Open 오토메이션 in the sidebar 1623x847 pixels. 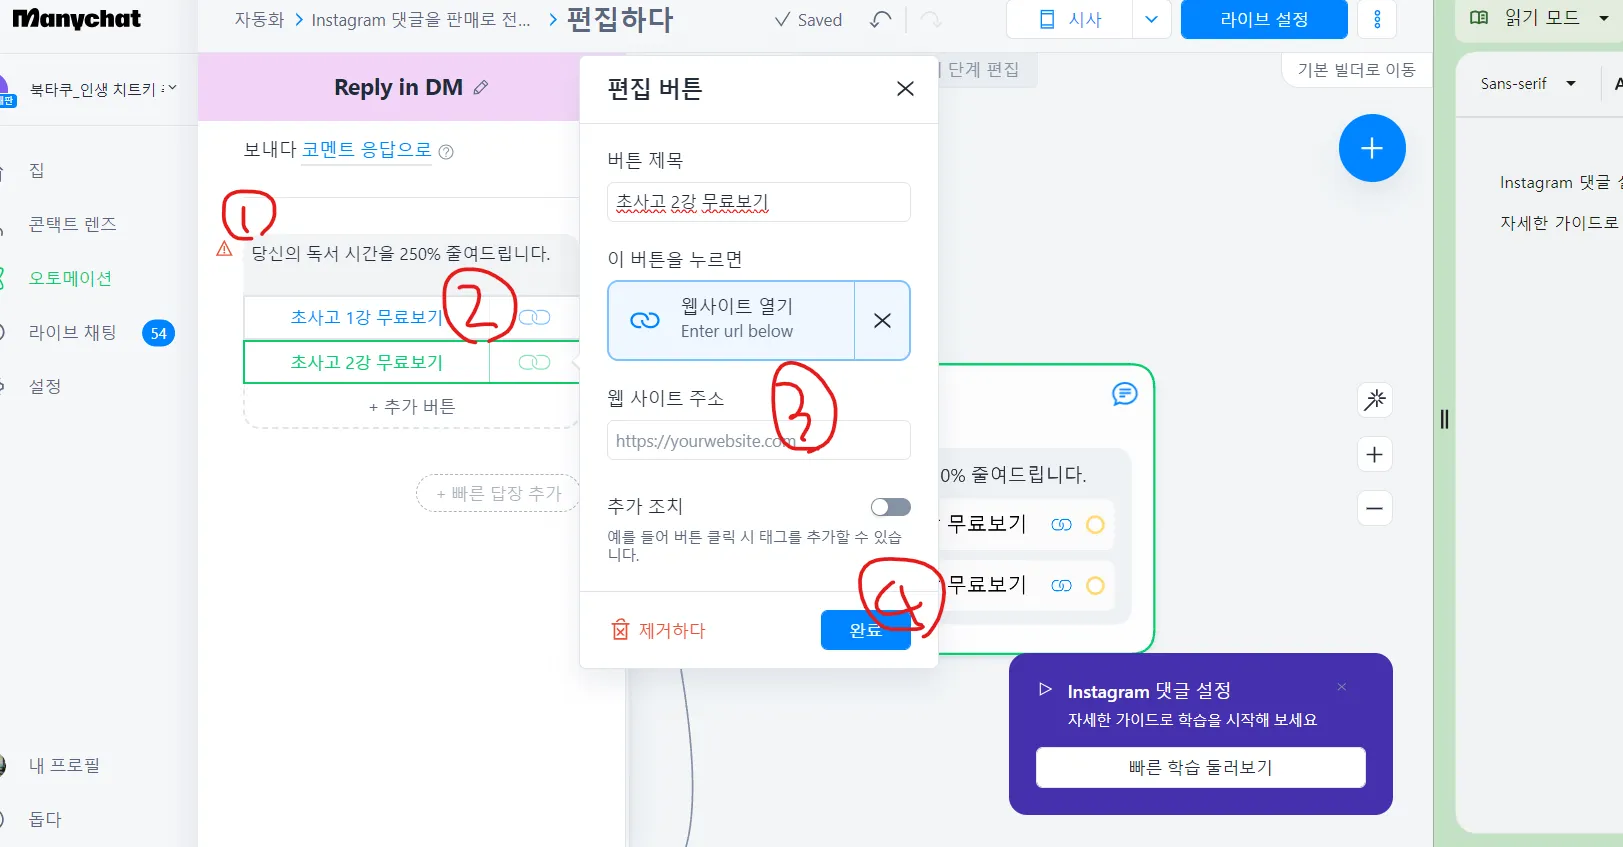pyautogui.click(x=70, y=278)
